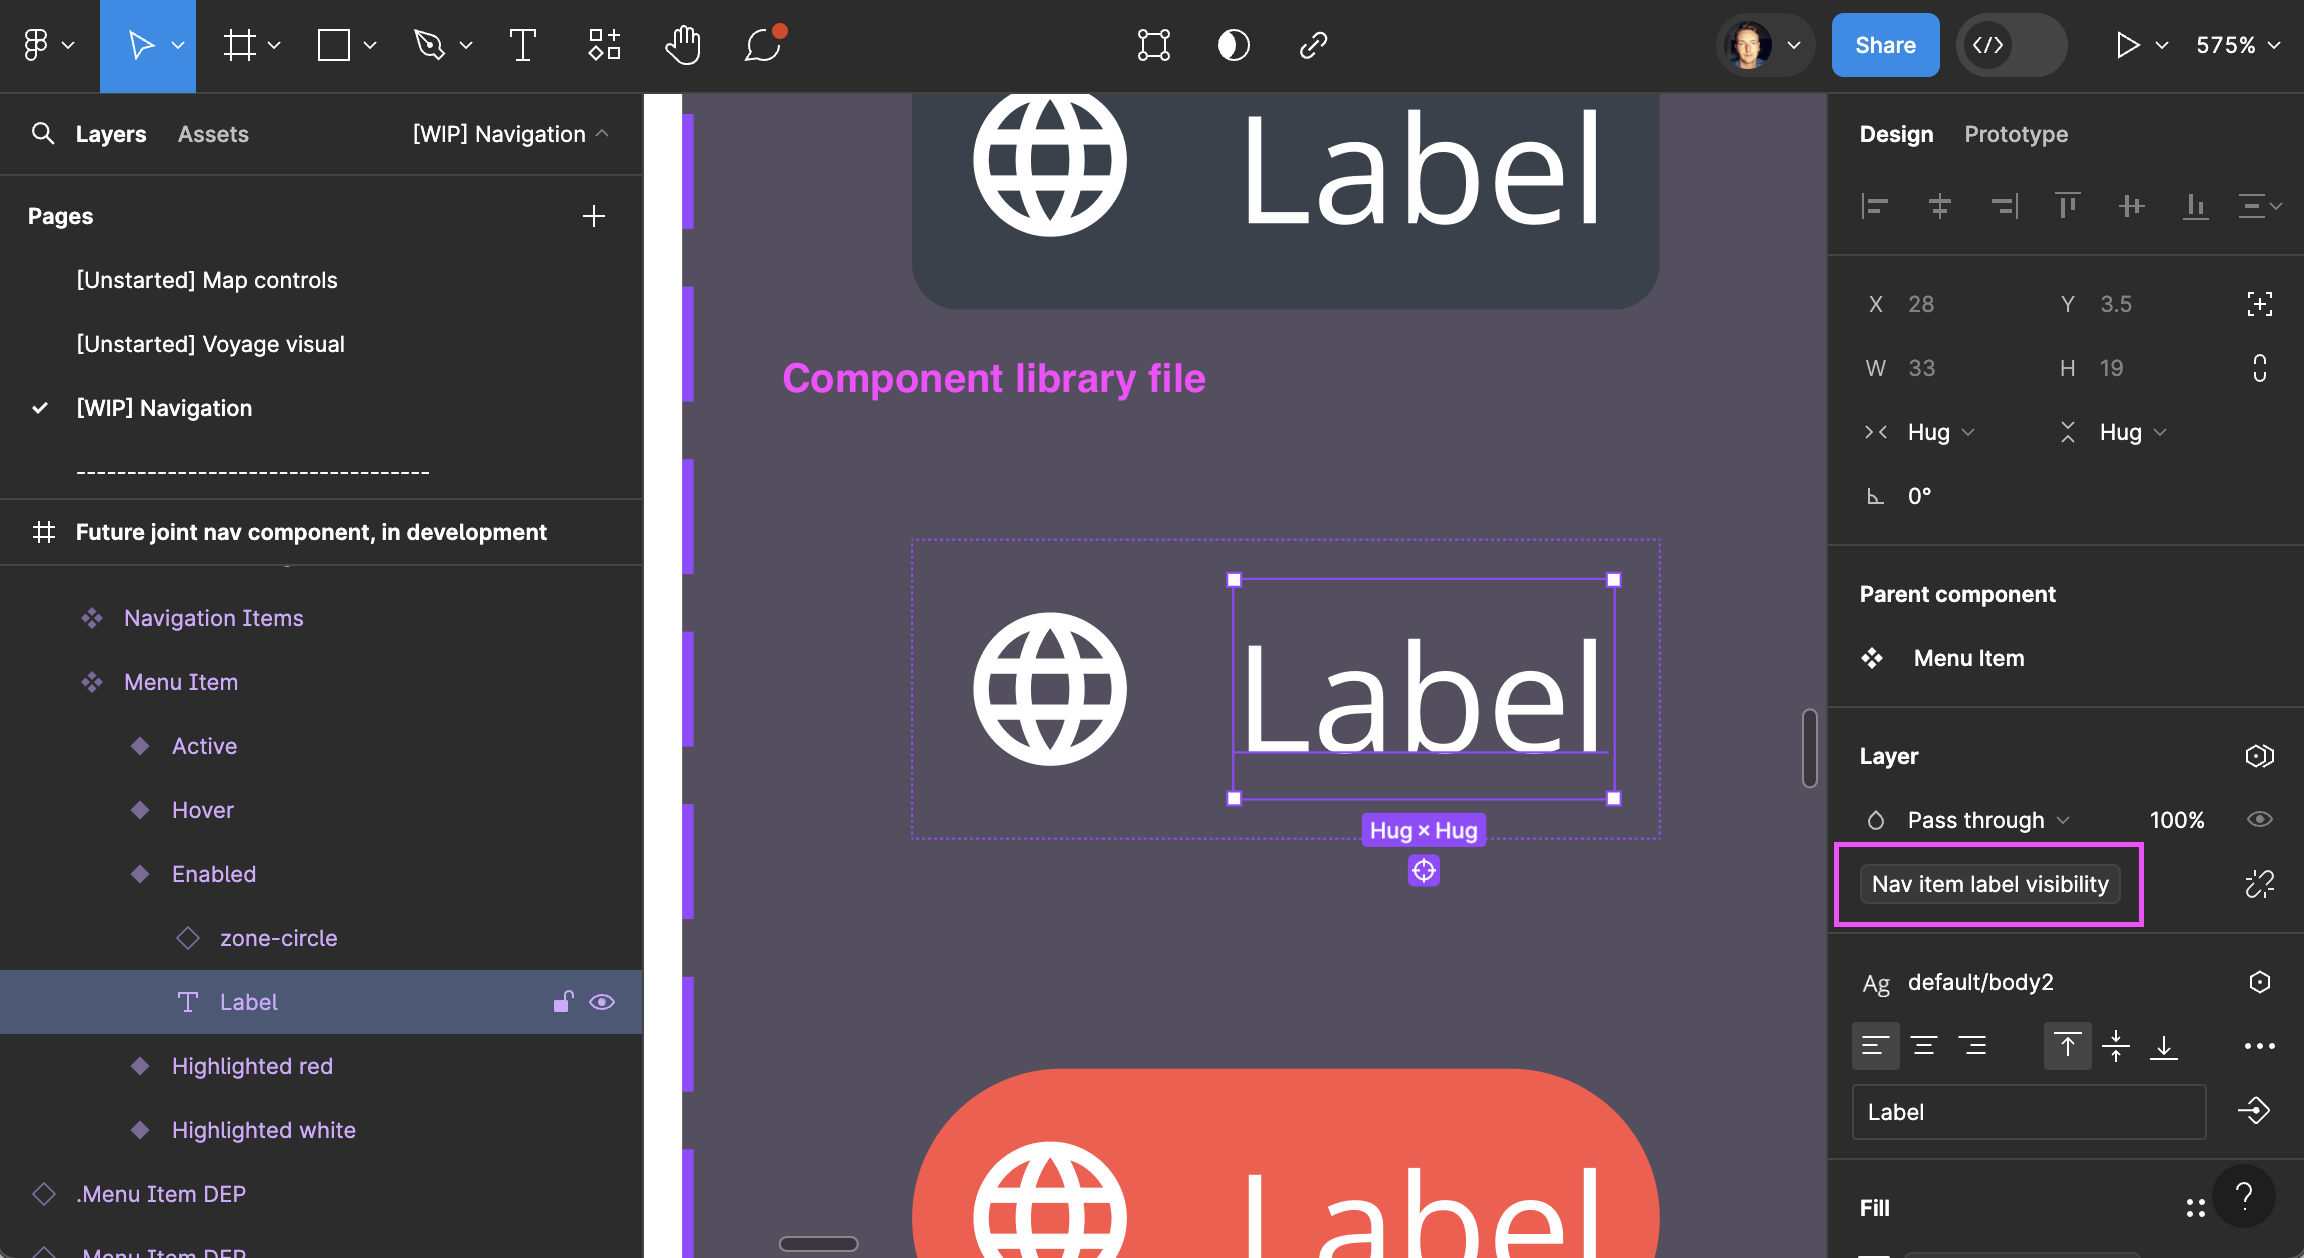Screen dimensions: 2304x1258
Task: Detach the Nav item label visibility property
Action: 2259,884
